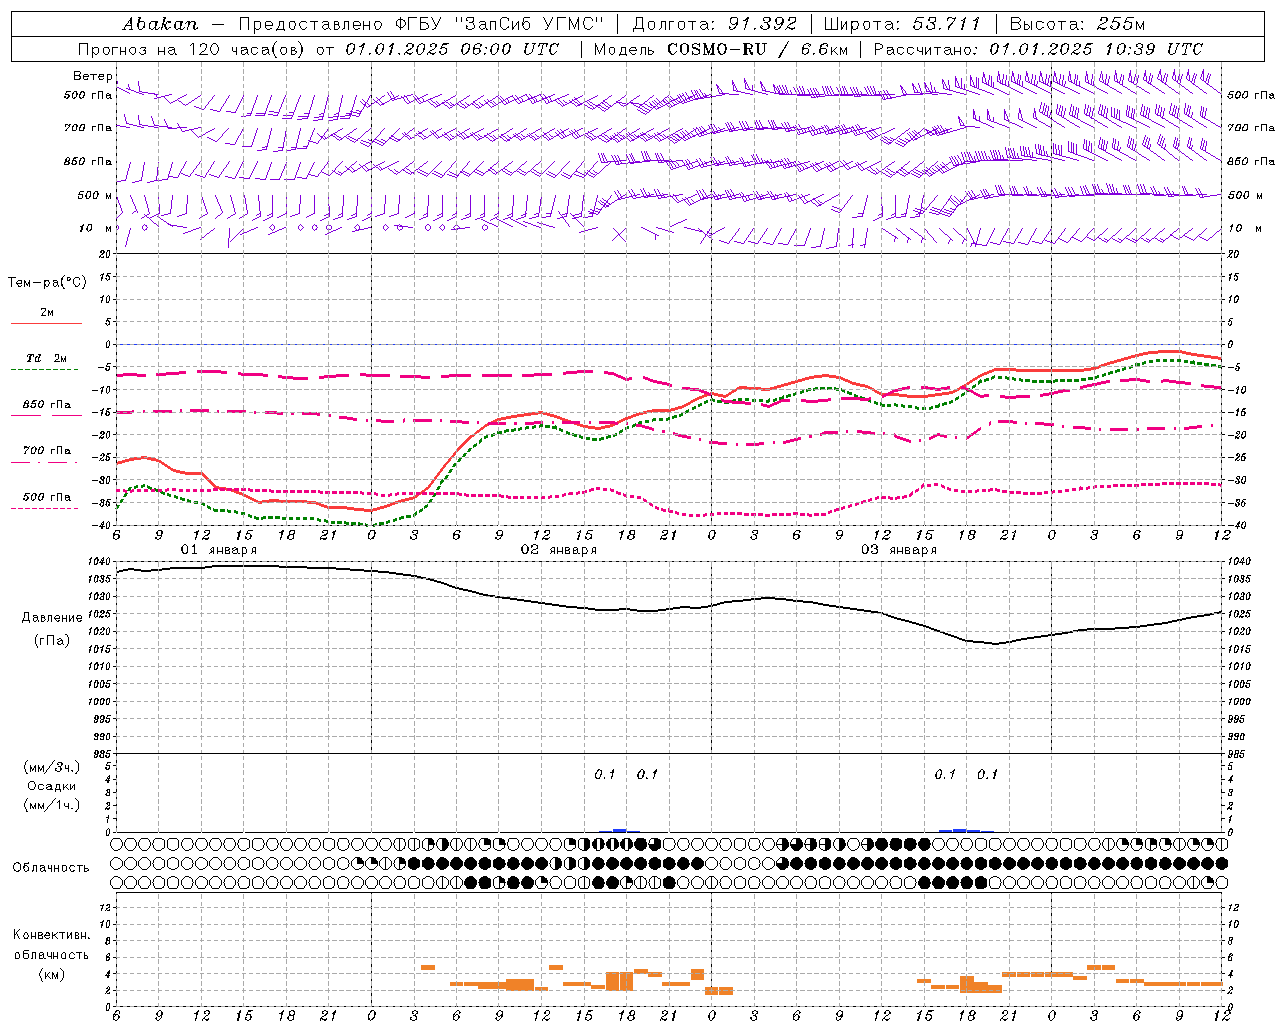This screenshot has height=1024, width=1280.
Task: Click '-40' on the left temperature axis
Action: (x=103, y=526)
